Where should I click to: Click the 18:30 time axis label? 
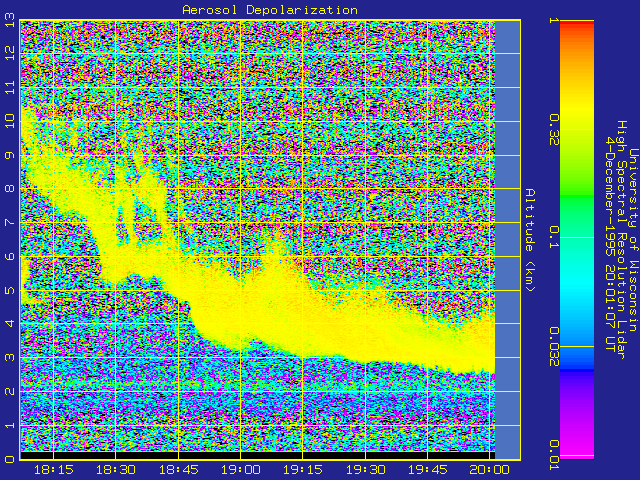click(x=116, y=470)
